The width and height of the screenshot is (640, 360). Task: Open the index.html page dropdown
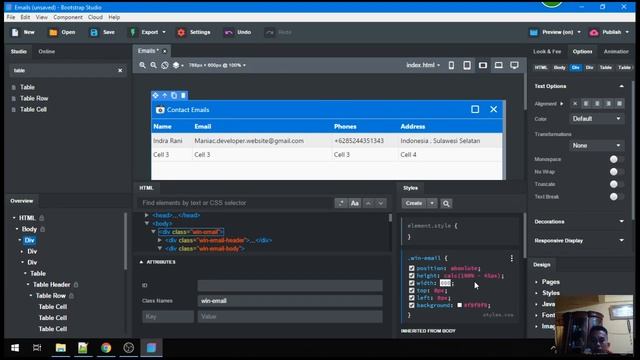423,65
